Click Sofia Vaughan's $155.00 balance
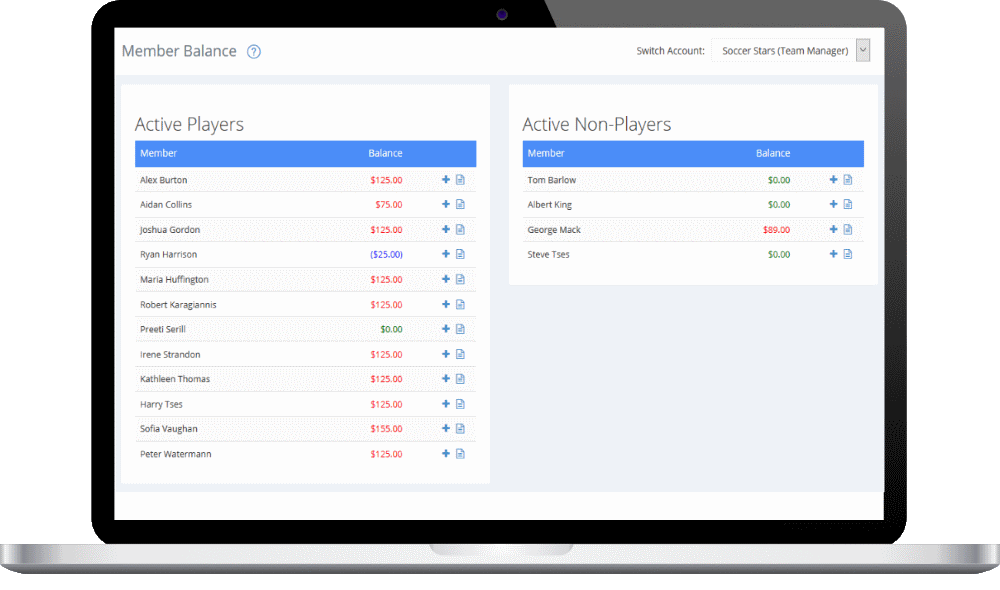The image size is (1000, 590). (x=386, y=429)
